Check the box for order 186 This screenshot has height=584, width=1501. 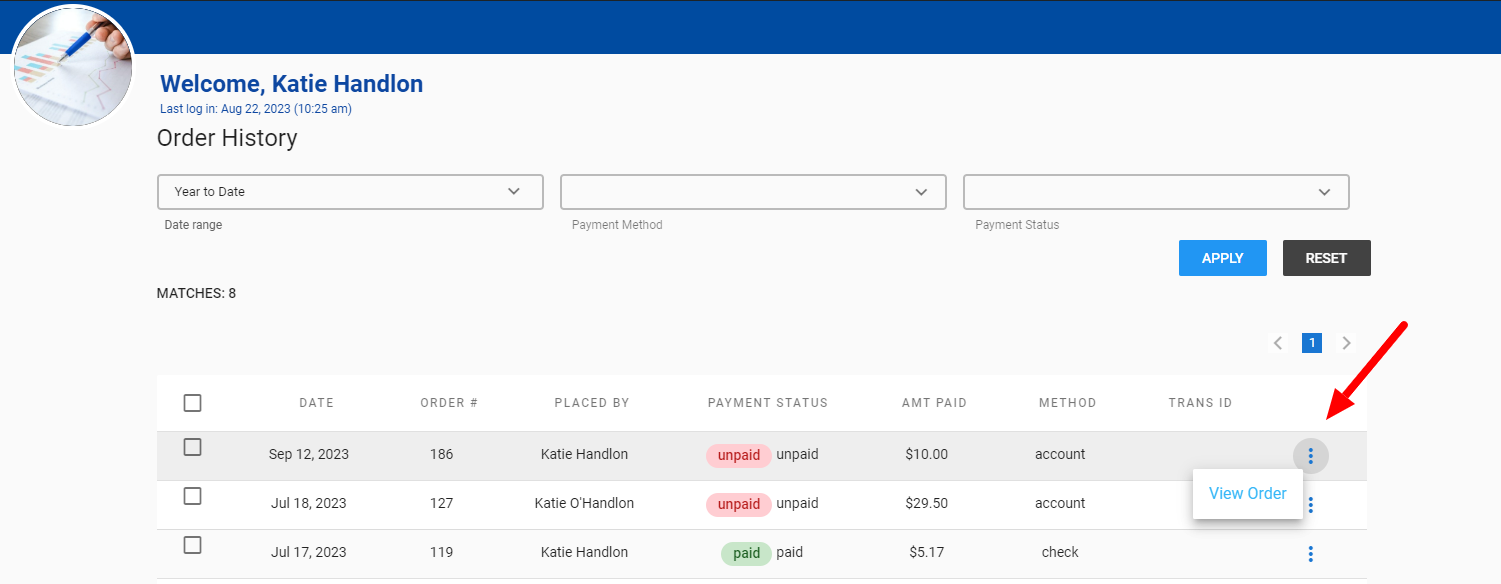tap(193, 447)
